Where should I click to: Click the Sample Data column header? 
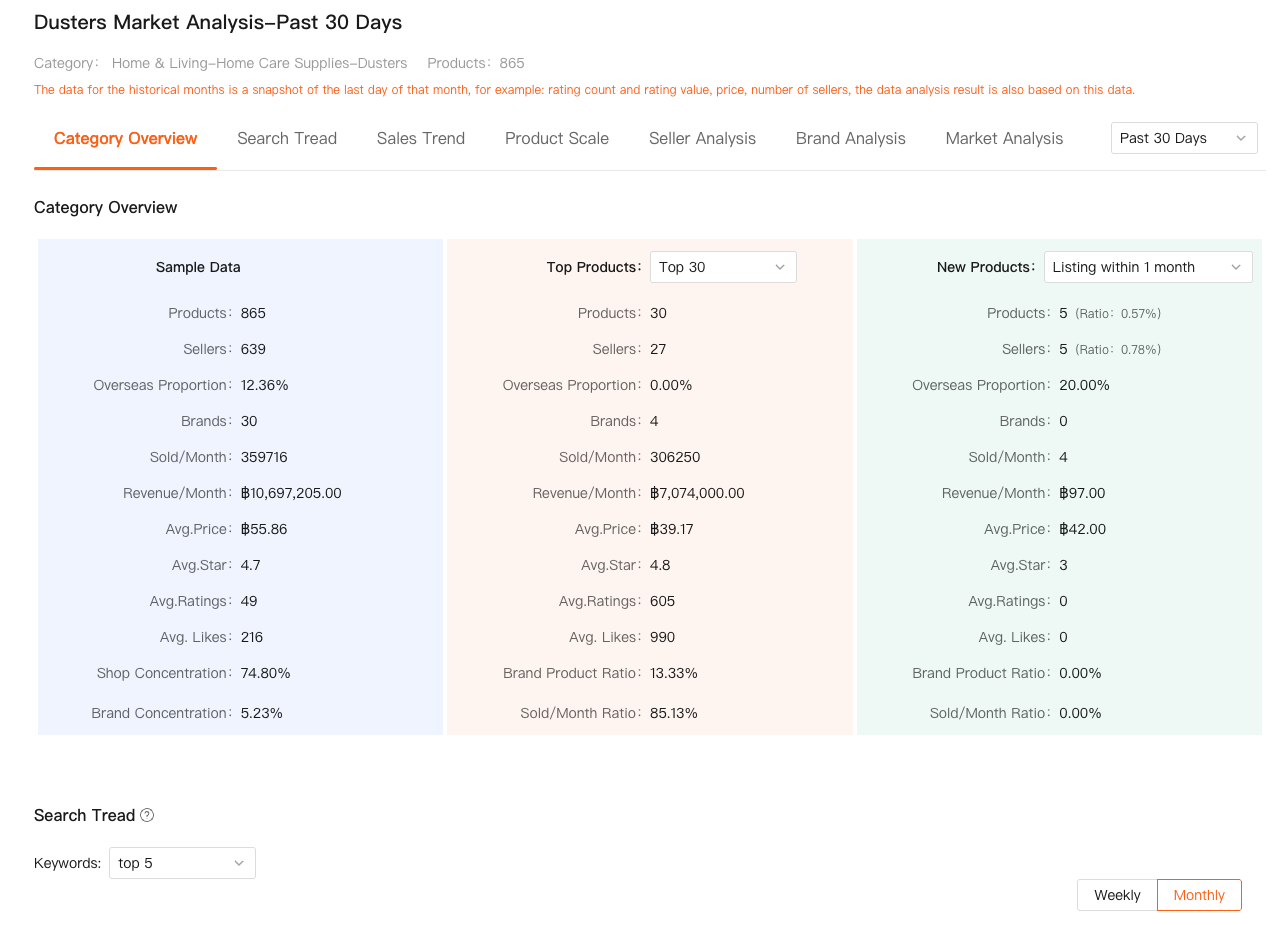tap(198, 267)
